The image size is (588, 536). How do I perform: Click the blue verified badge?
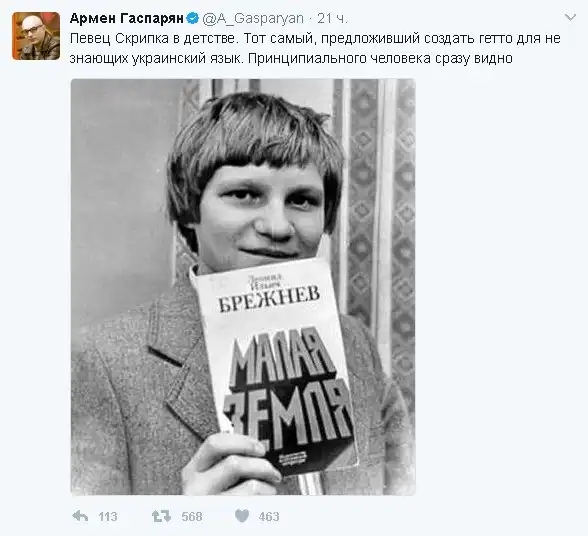tap(193, 18)
